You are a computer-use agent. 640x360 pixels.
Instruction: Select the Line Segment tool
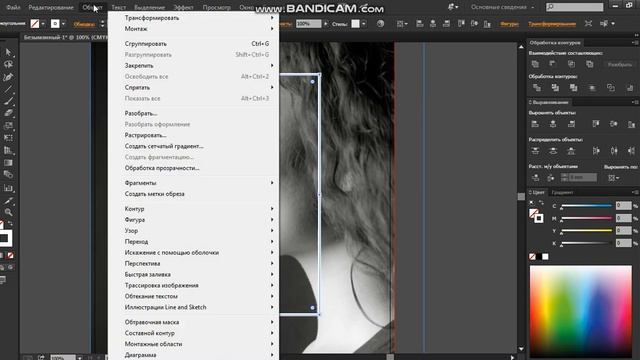click(x=8, y=89)
